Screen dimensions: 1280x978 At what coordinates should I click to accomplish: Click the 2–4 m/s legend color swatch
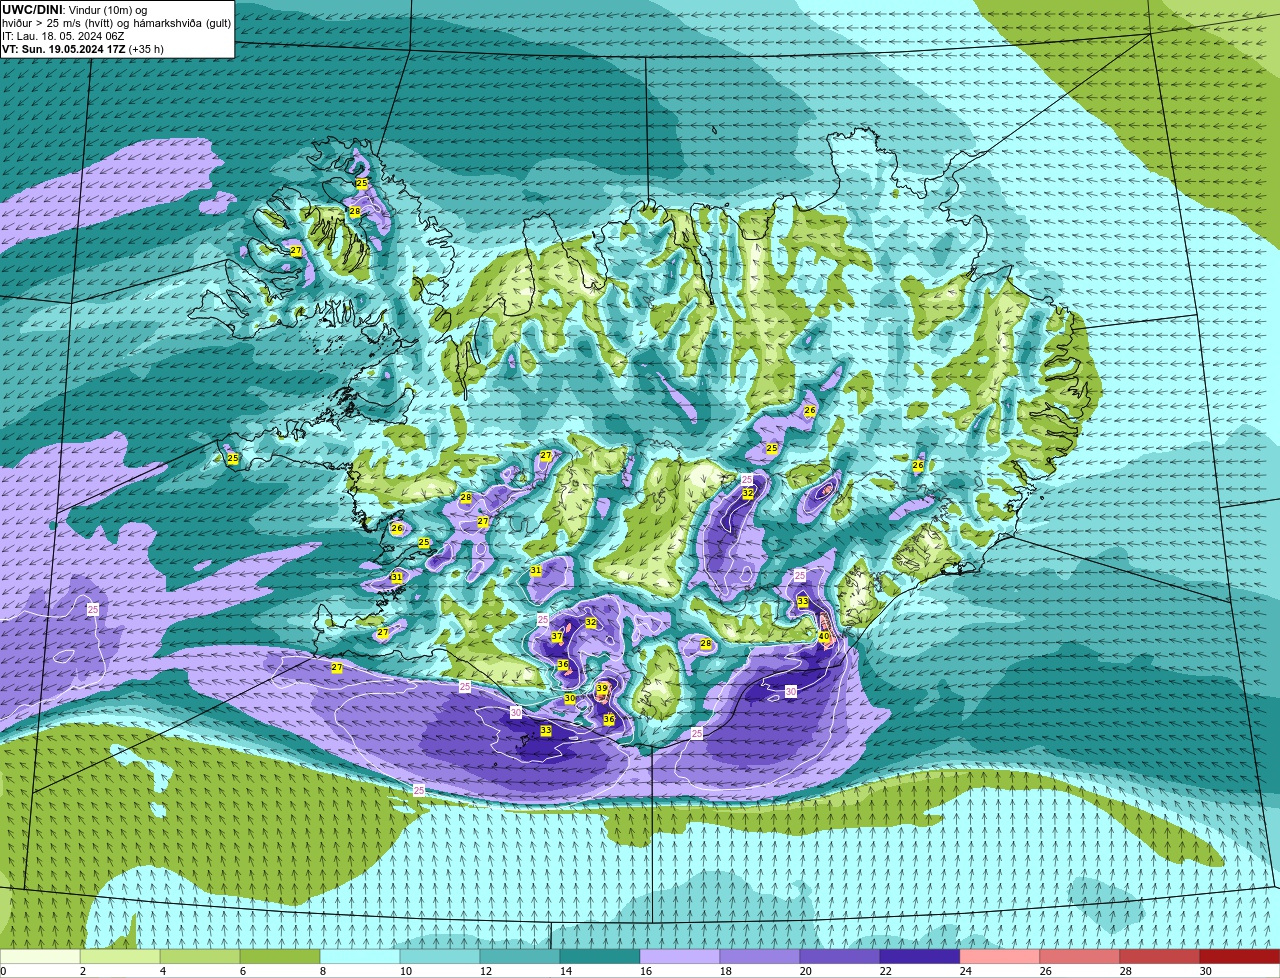120,957
